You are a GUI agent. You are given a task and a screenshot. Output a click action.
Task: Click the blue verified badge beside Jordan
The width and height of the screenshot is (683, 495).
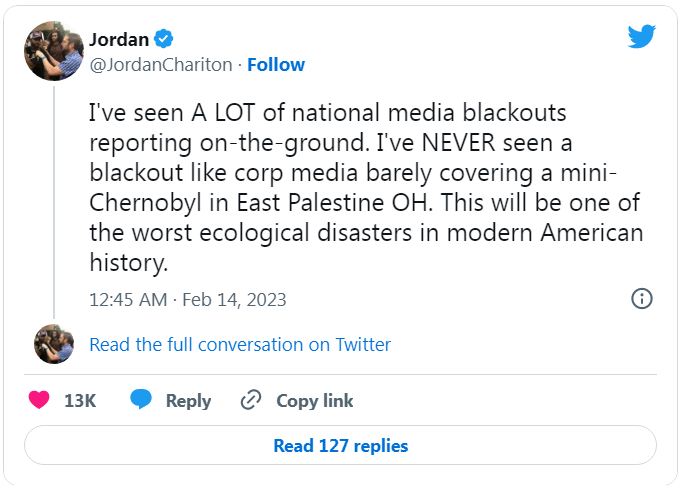coord(164,40)
